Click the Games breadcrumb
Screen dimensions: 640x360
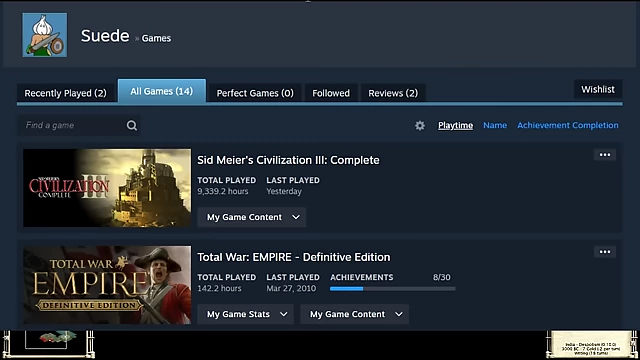156,38
